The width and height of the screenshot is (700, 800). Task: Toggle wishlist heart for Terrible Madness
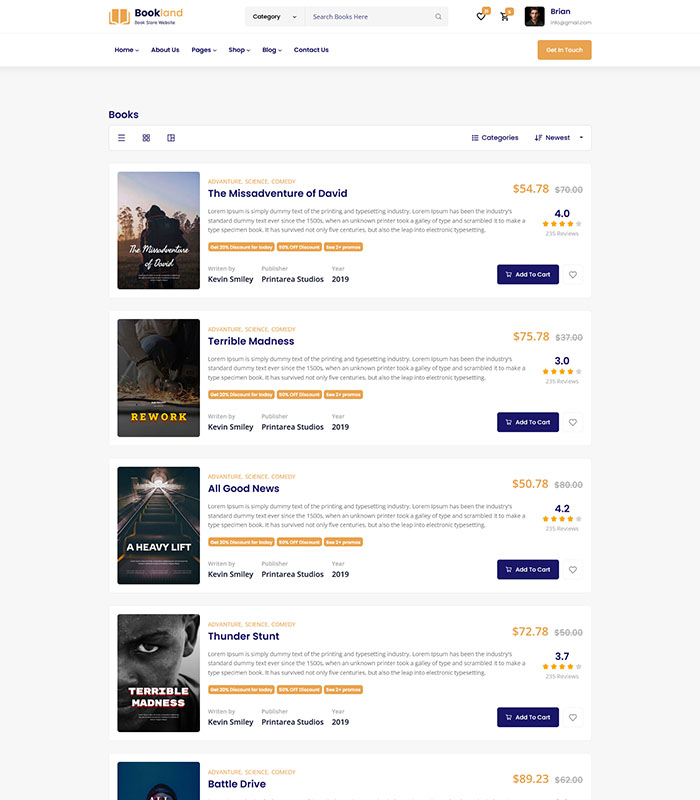[x=573, y=422]
